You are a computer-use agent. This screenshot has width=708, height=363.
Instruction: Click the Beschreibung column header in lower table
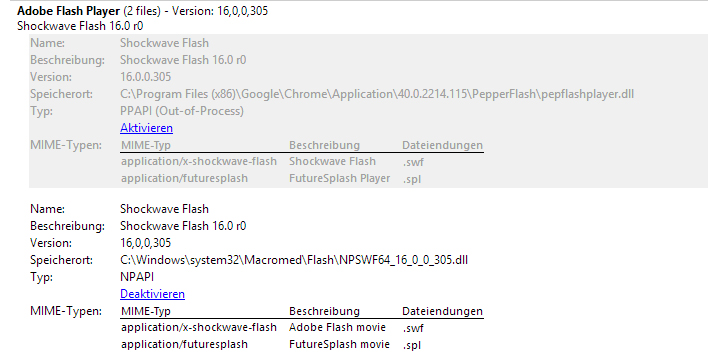[324, 311]
